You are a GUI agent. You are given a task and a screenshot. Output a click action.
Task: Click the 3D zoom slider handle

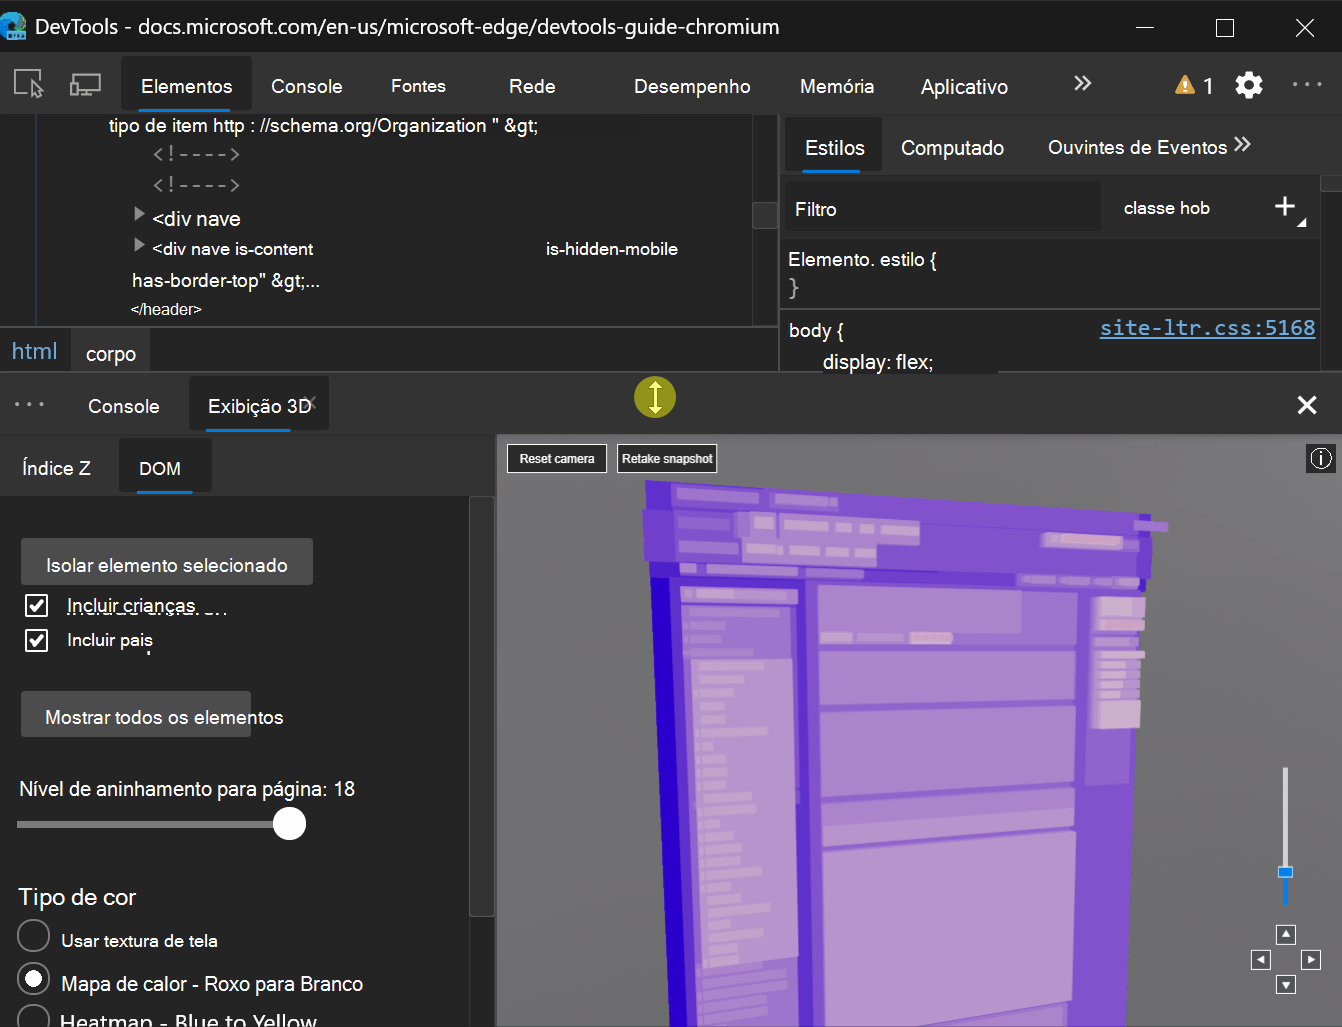tap(1285, 872)
